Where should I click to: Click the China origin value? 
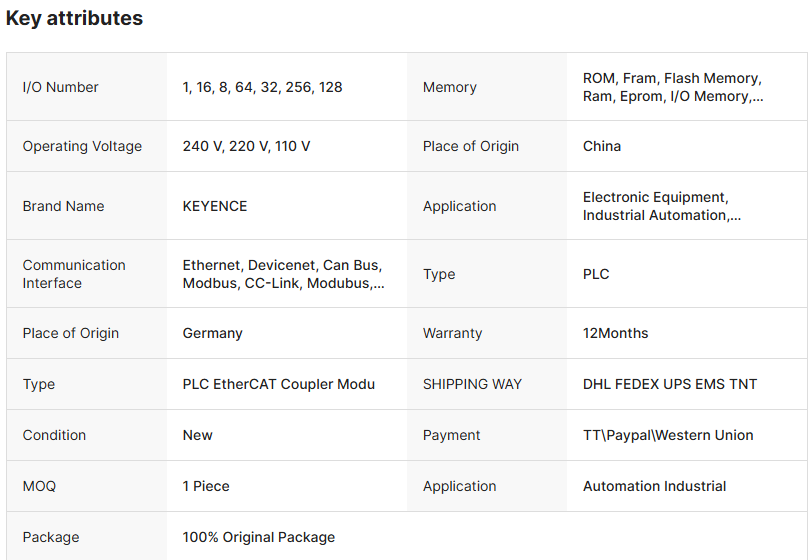click(602, 146)
